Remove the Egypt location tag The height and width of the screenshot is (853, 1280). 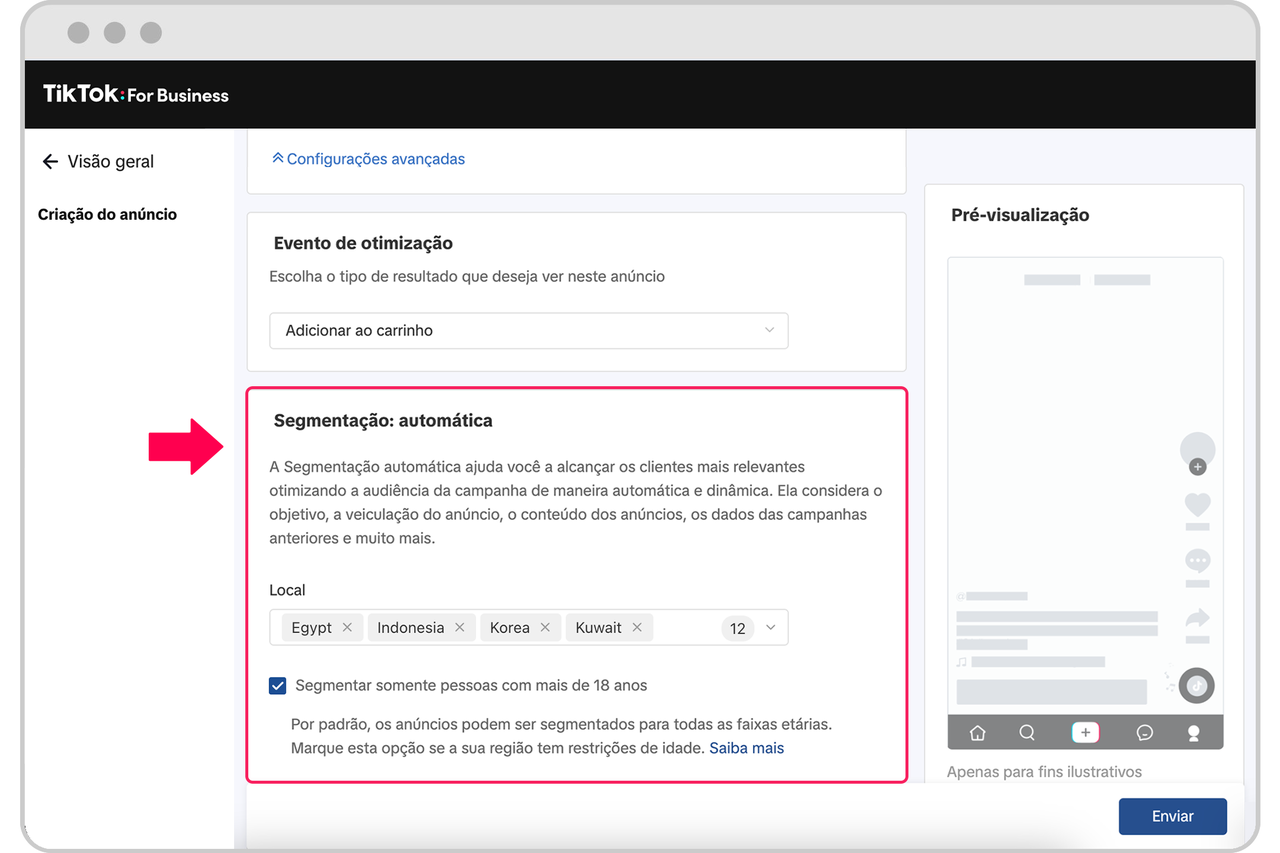347,627
